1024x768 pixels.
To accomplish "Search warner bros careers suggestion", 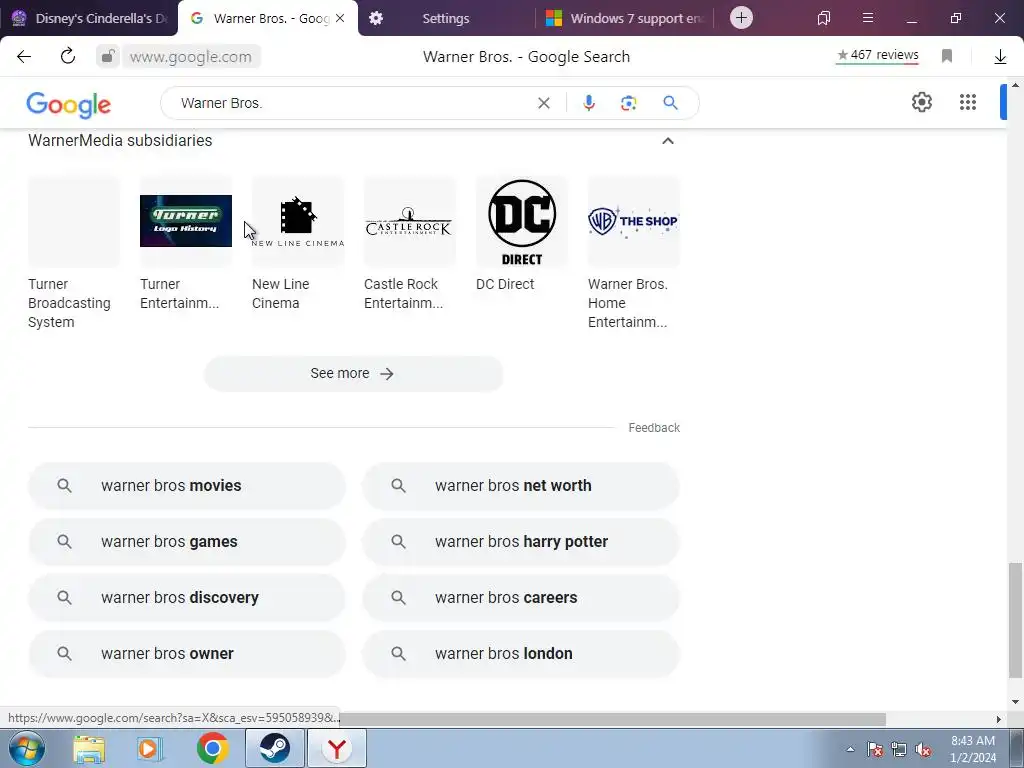I will point(520,598).
